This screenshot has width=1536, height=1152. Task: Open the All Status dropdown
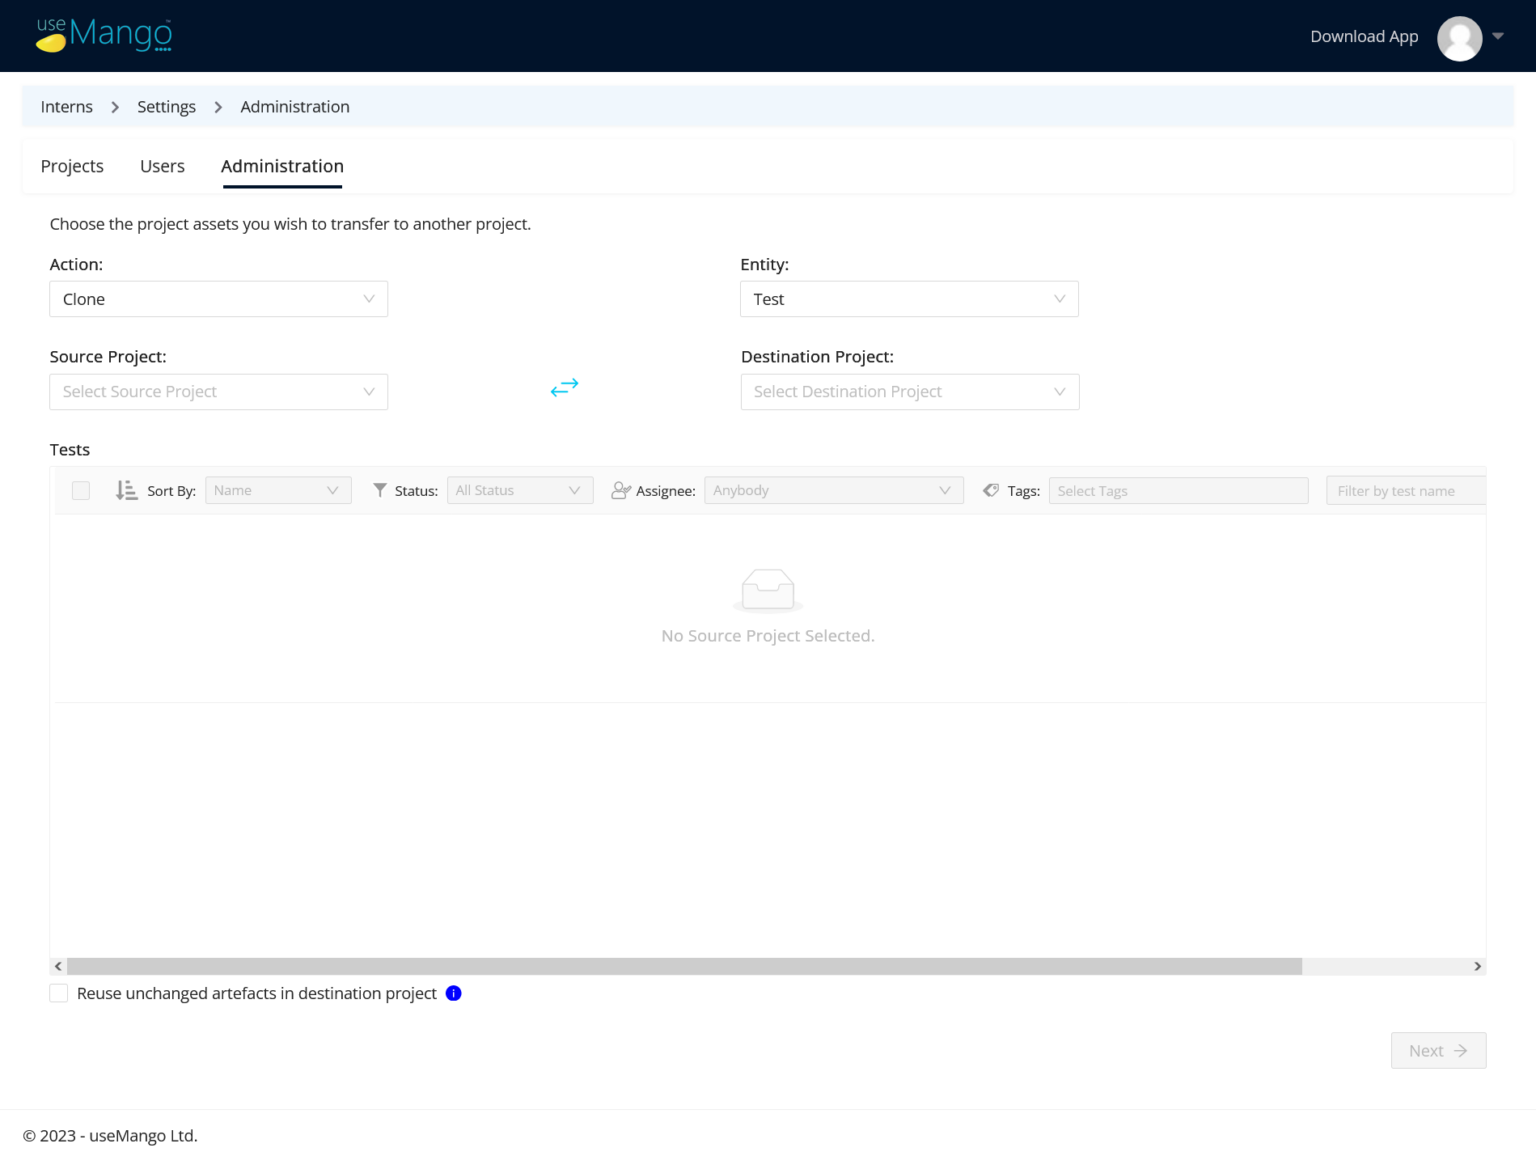(520, 490)
